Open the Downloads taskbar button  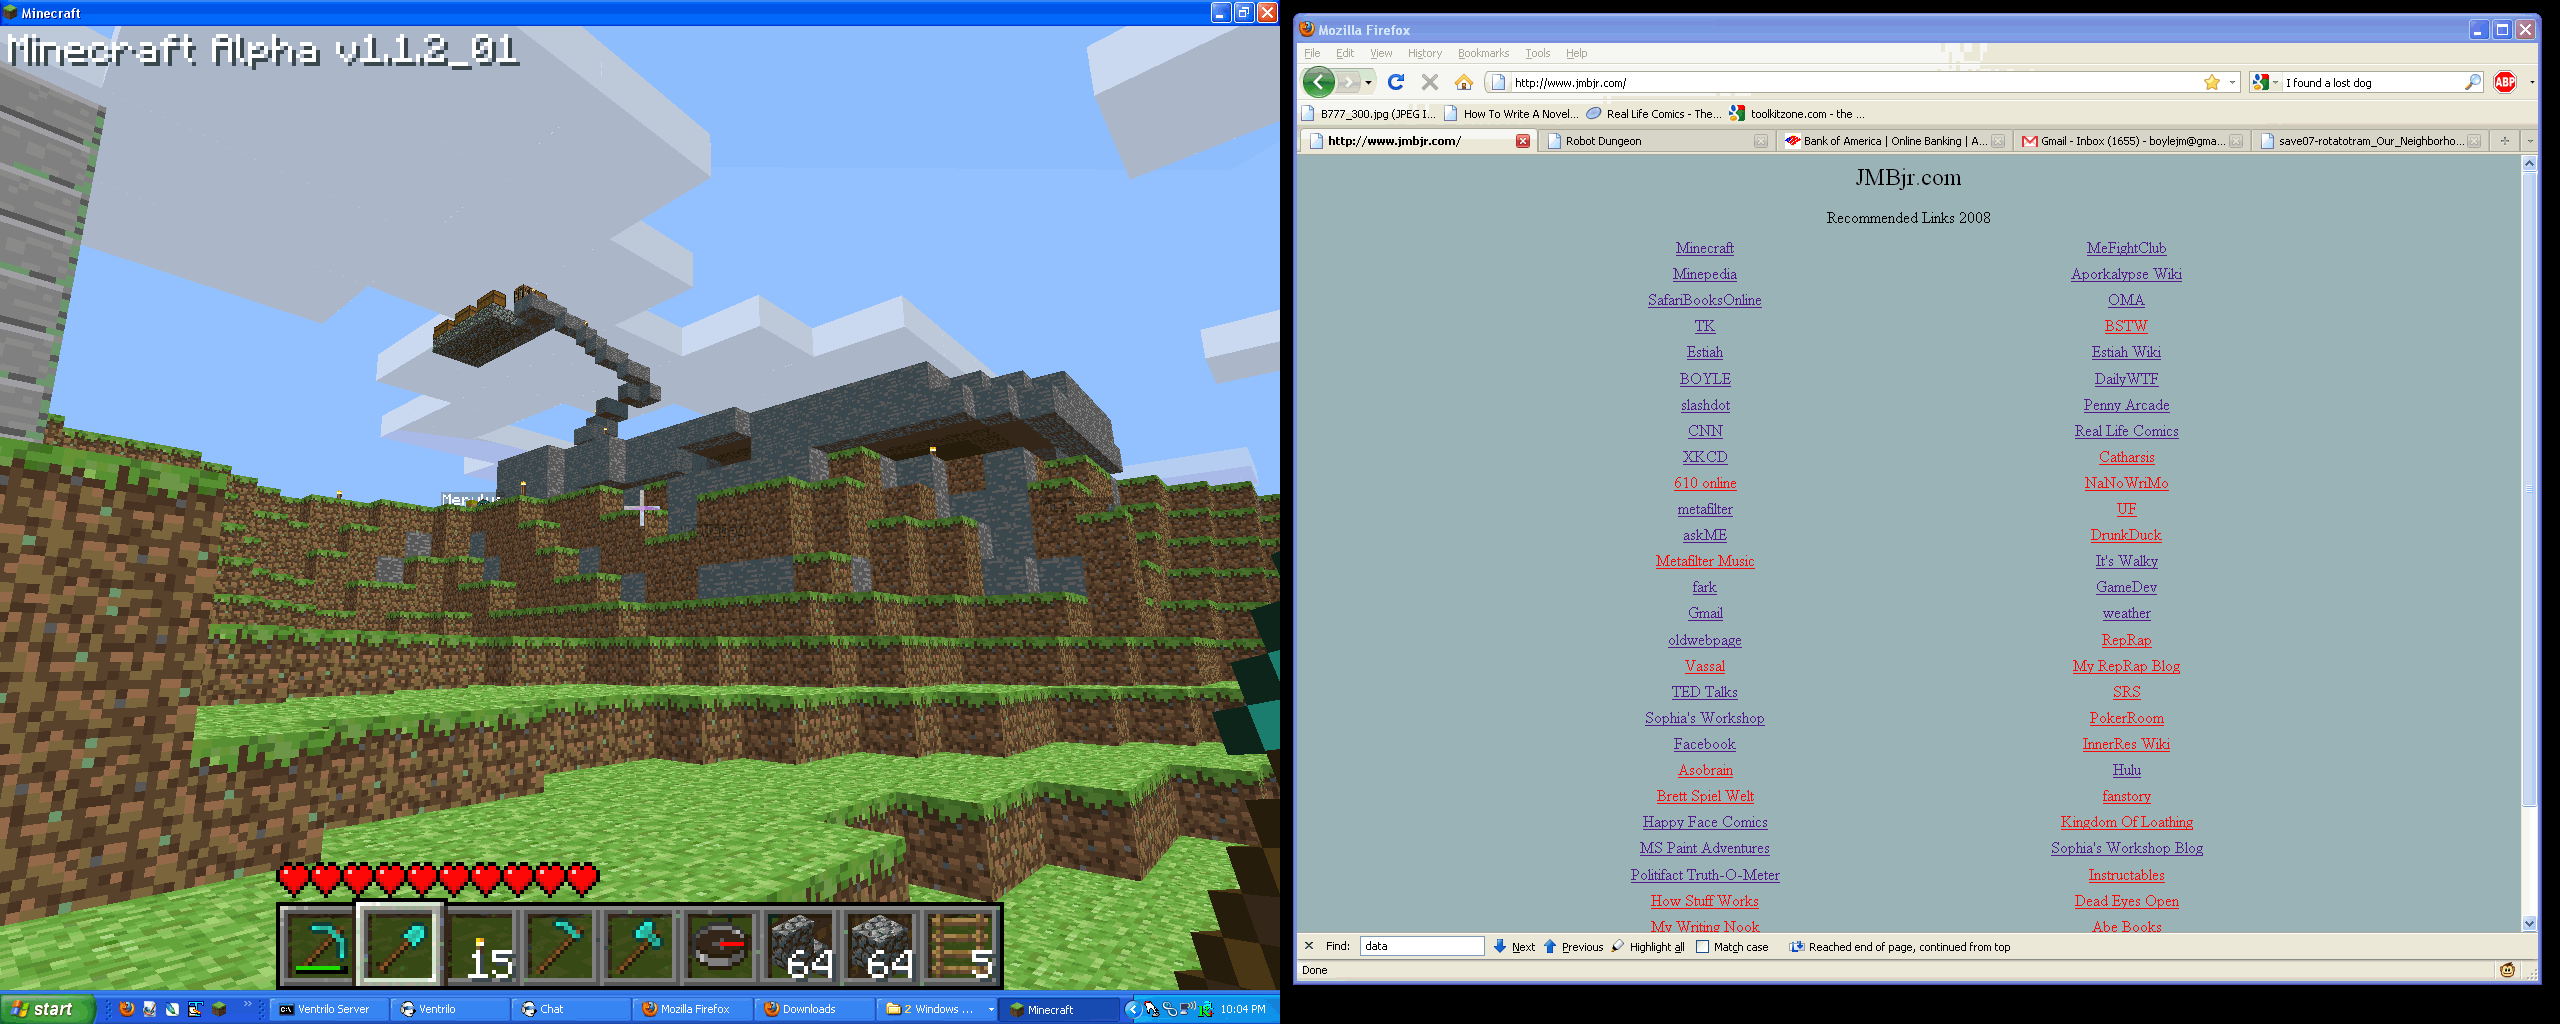point(813,1009)
